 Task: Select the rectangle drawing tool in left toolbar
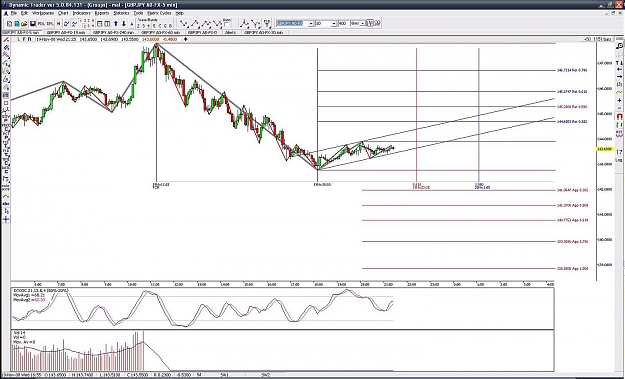6,102
